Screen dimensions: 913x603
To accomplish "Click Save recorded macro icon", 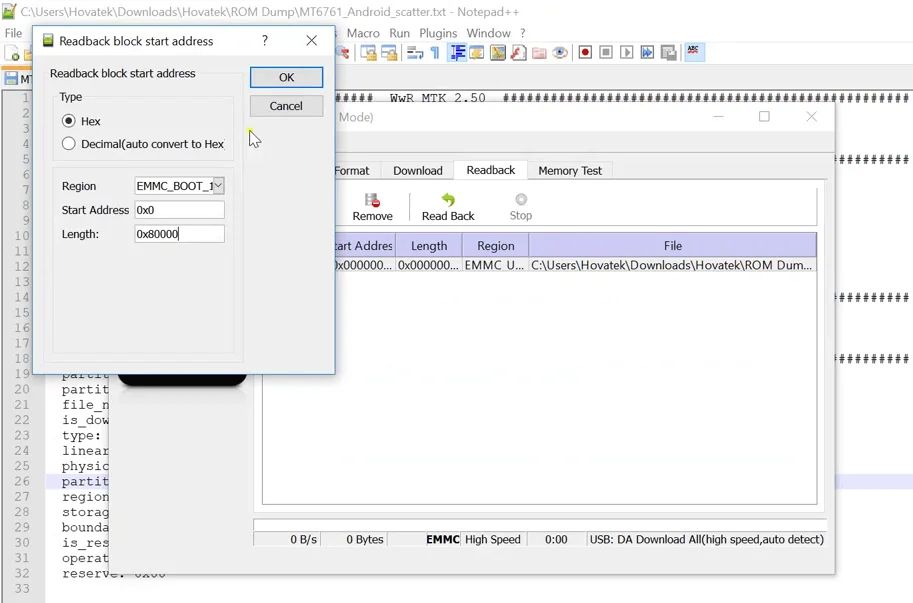I will 668,52.
